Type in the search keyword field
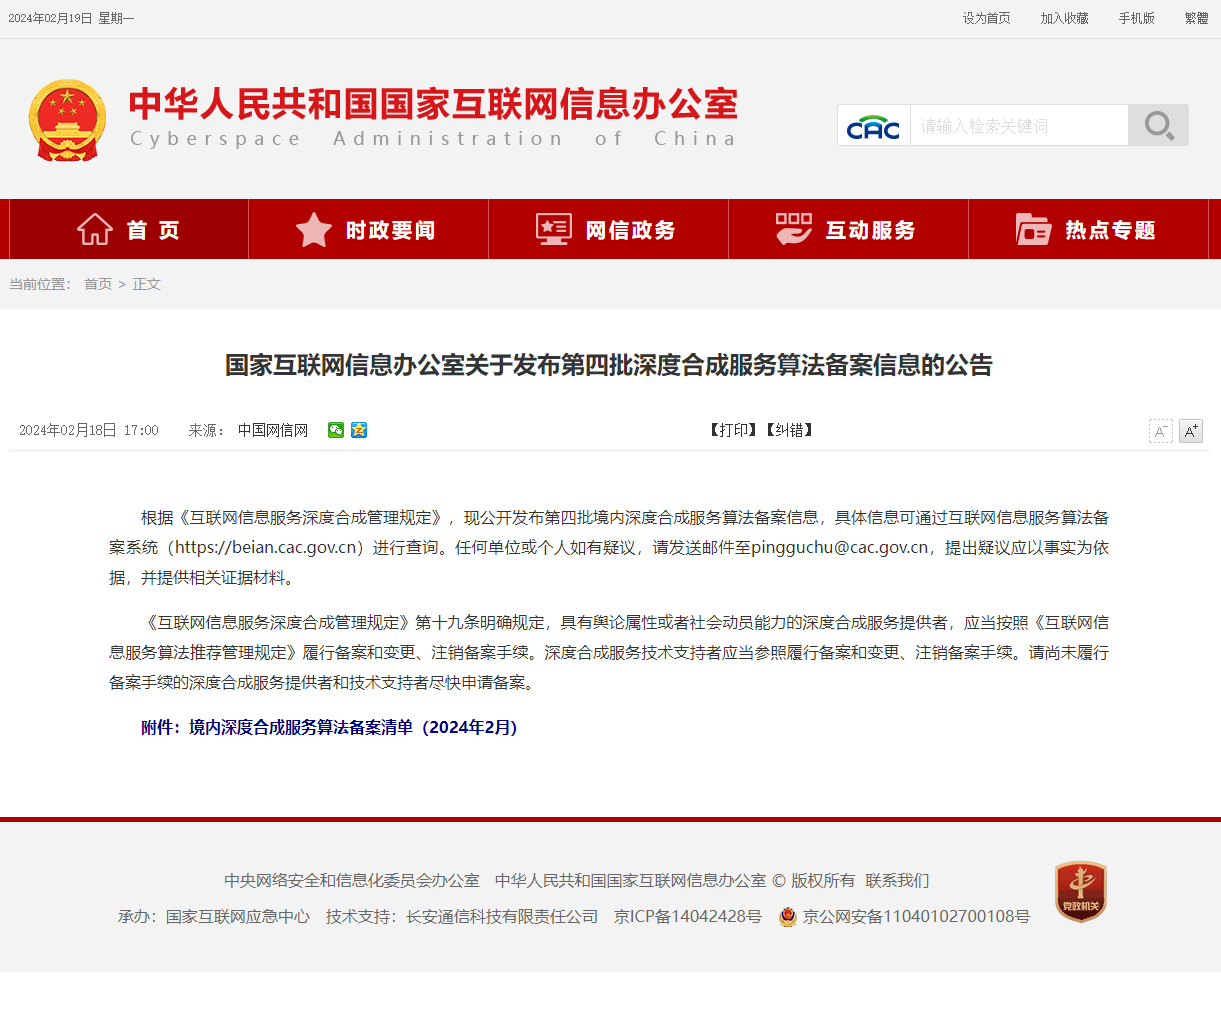Screen dimensions: 1221x1030 pos(1018,126)
